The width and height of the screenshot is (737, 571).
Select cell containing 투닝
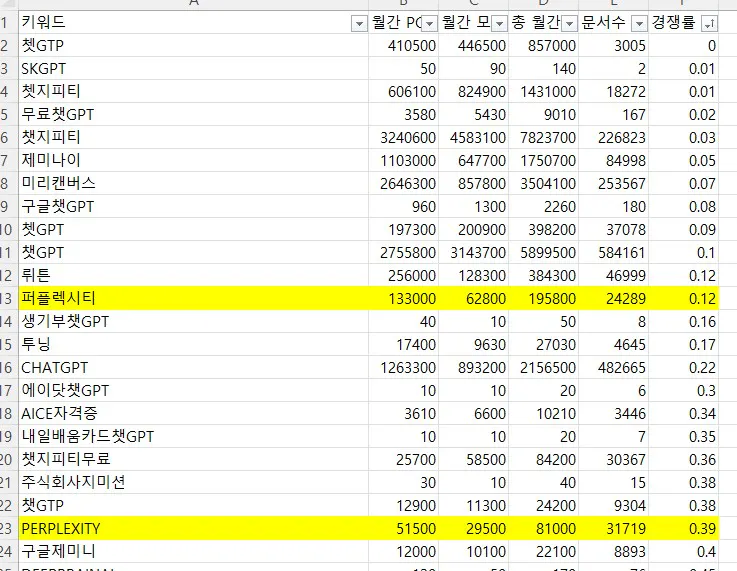(193, 345)
